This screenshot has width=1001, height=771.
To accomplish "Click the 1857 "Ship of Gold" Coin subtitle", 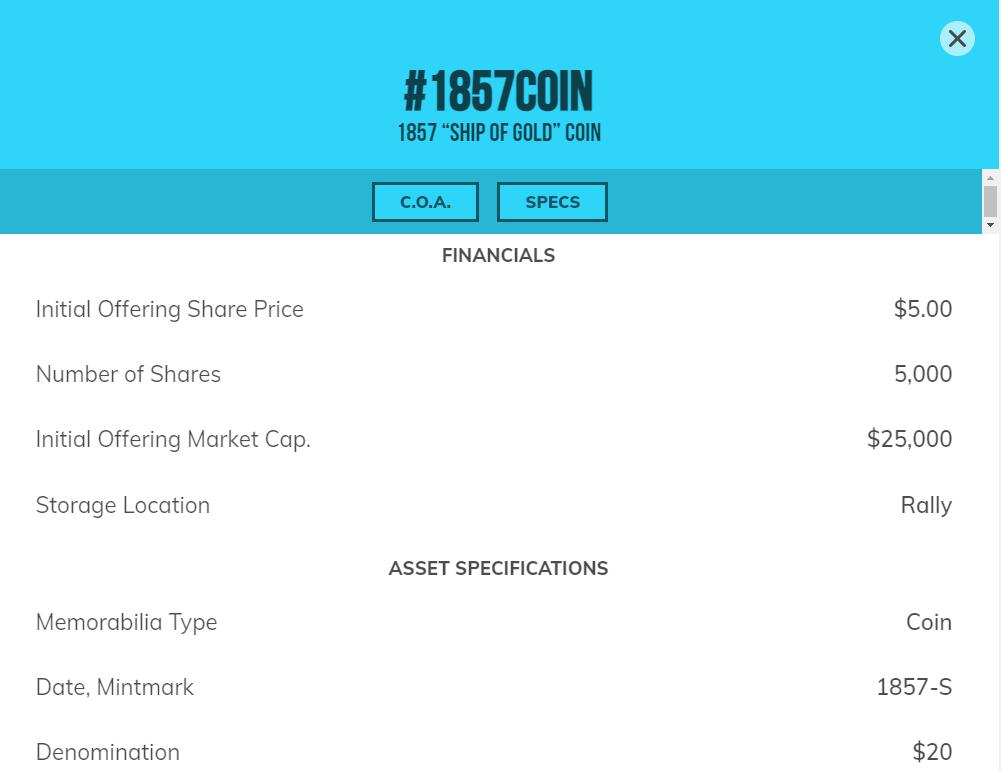I will (499, 133).
